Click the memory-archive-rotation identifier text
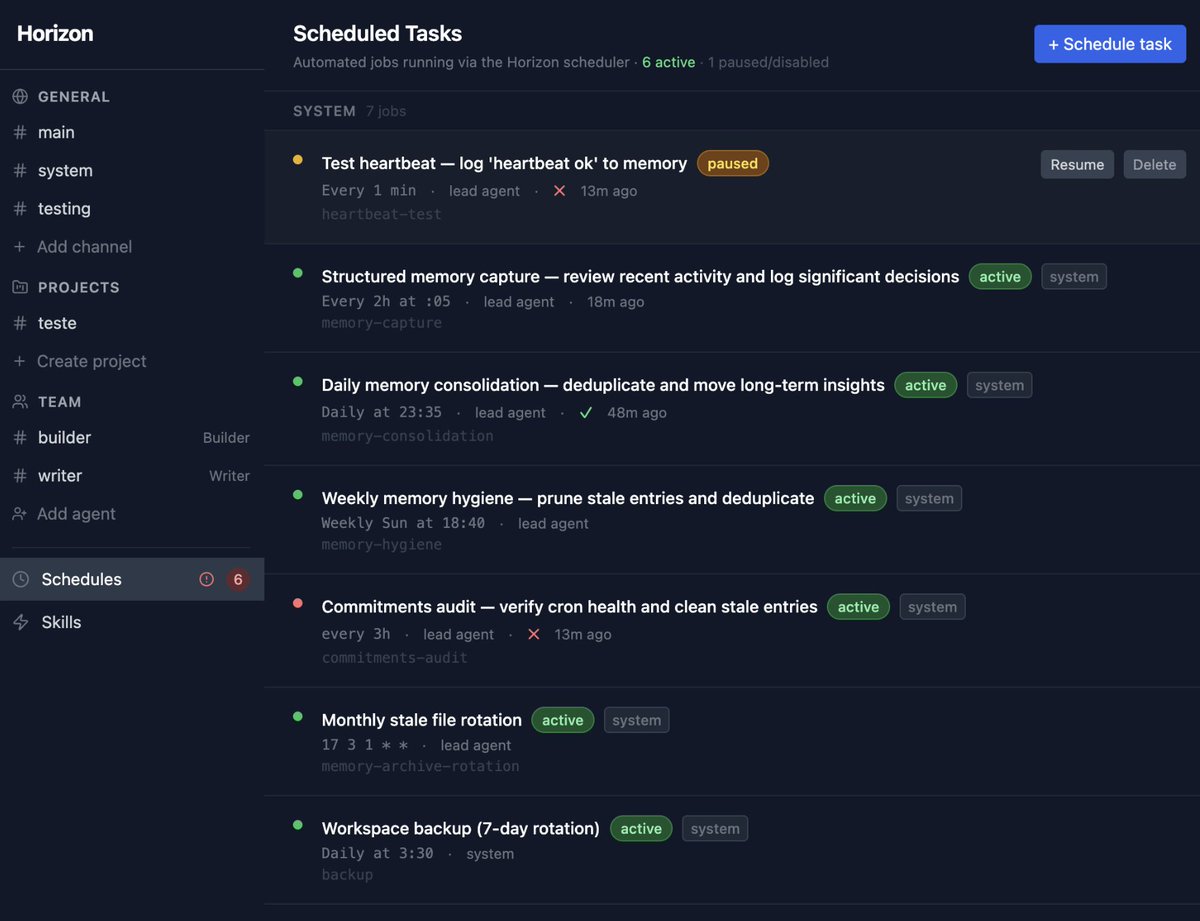 coord(421,767)
